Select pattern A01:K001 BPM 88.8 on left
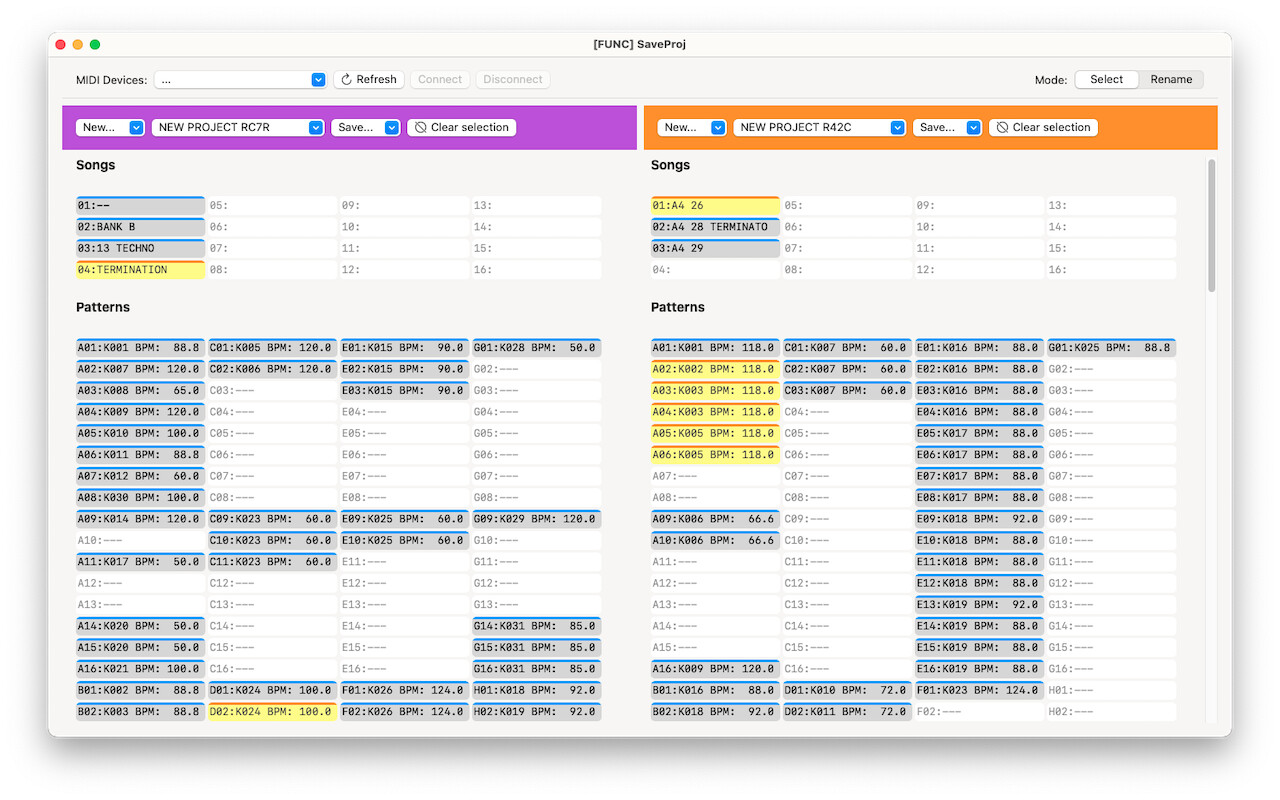Image resolution: width=1280 pixels, height=800 pixels. (140, 348)
